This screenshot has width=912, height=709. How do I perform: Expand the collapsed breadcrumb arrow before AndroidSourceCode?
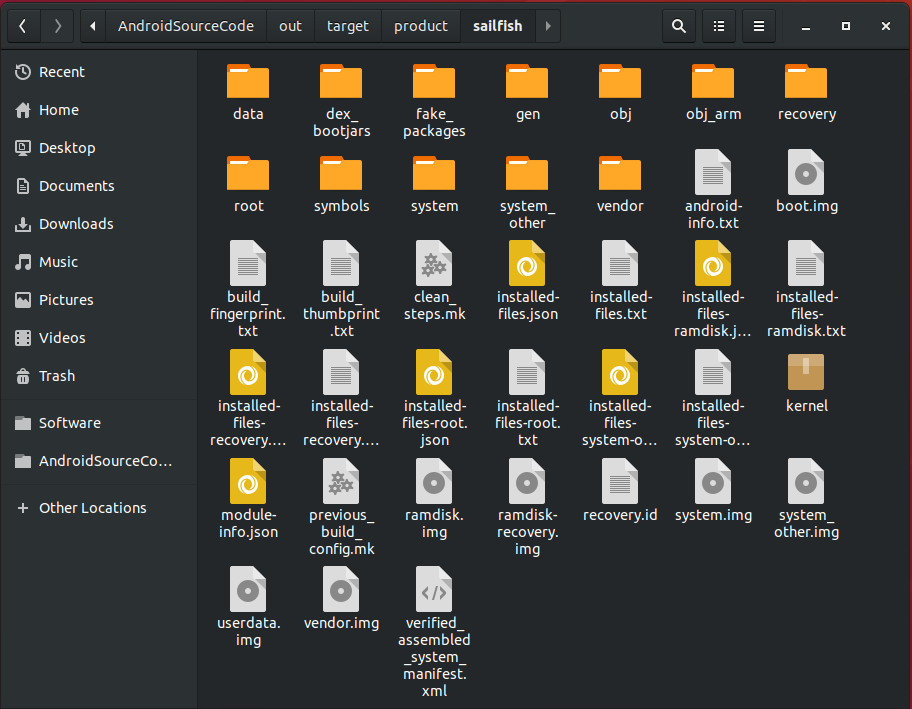92,26
